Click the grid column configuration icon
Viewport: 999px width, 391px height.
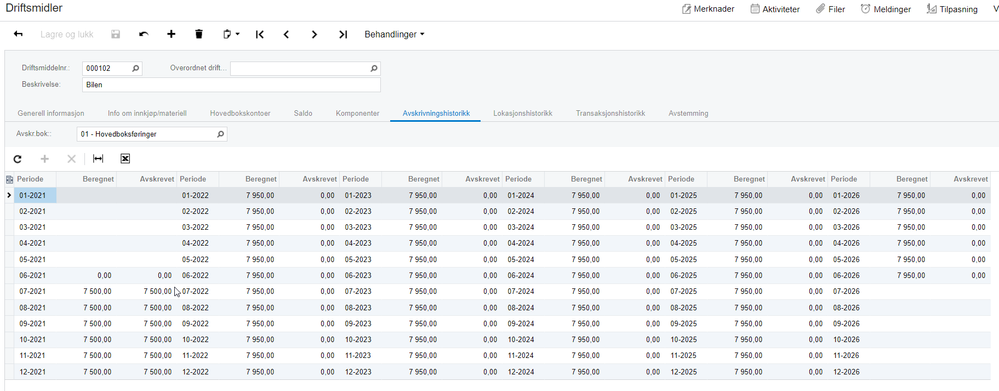coord(9,180)
